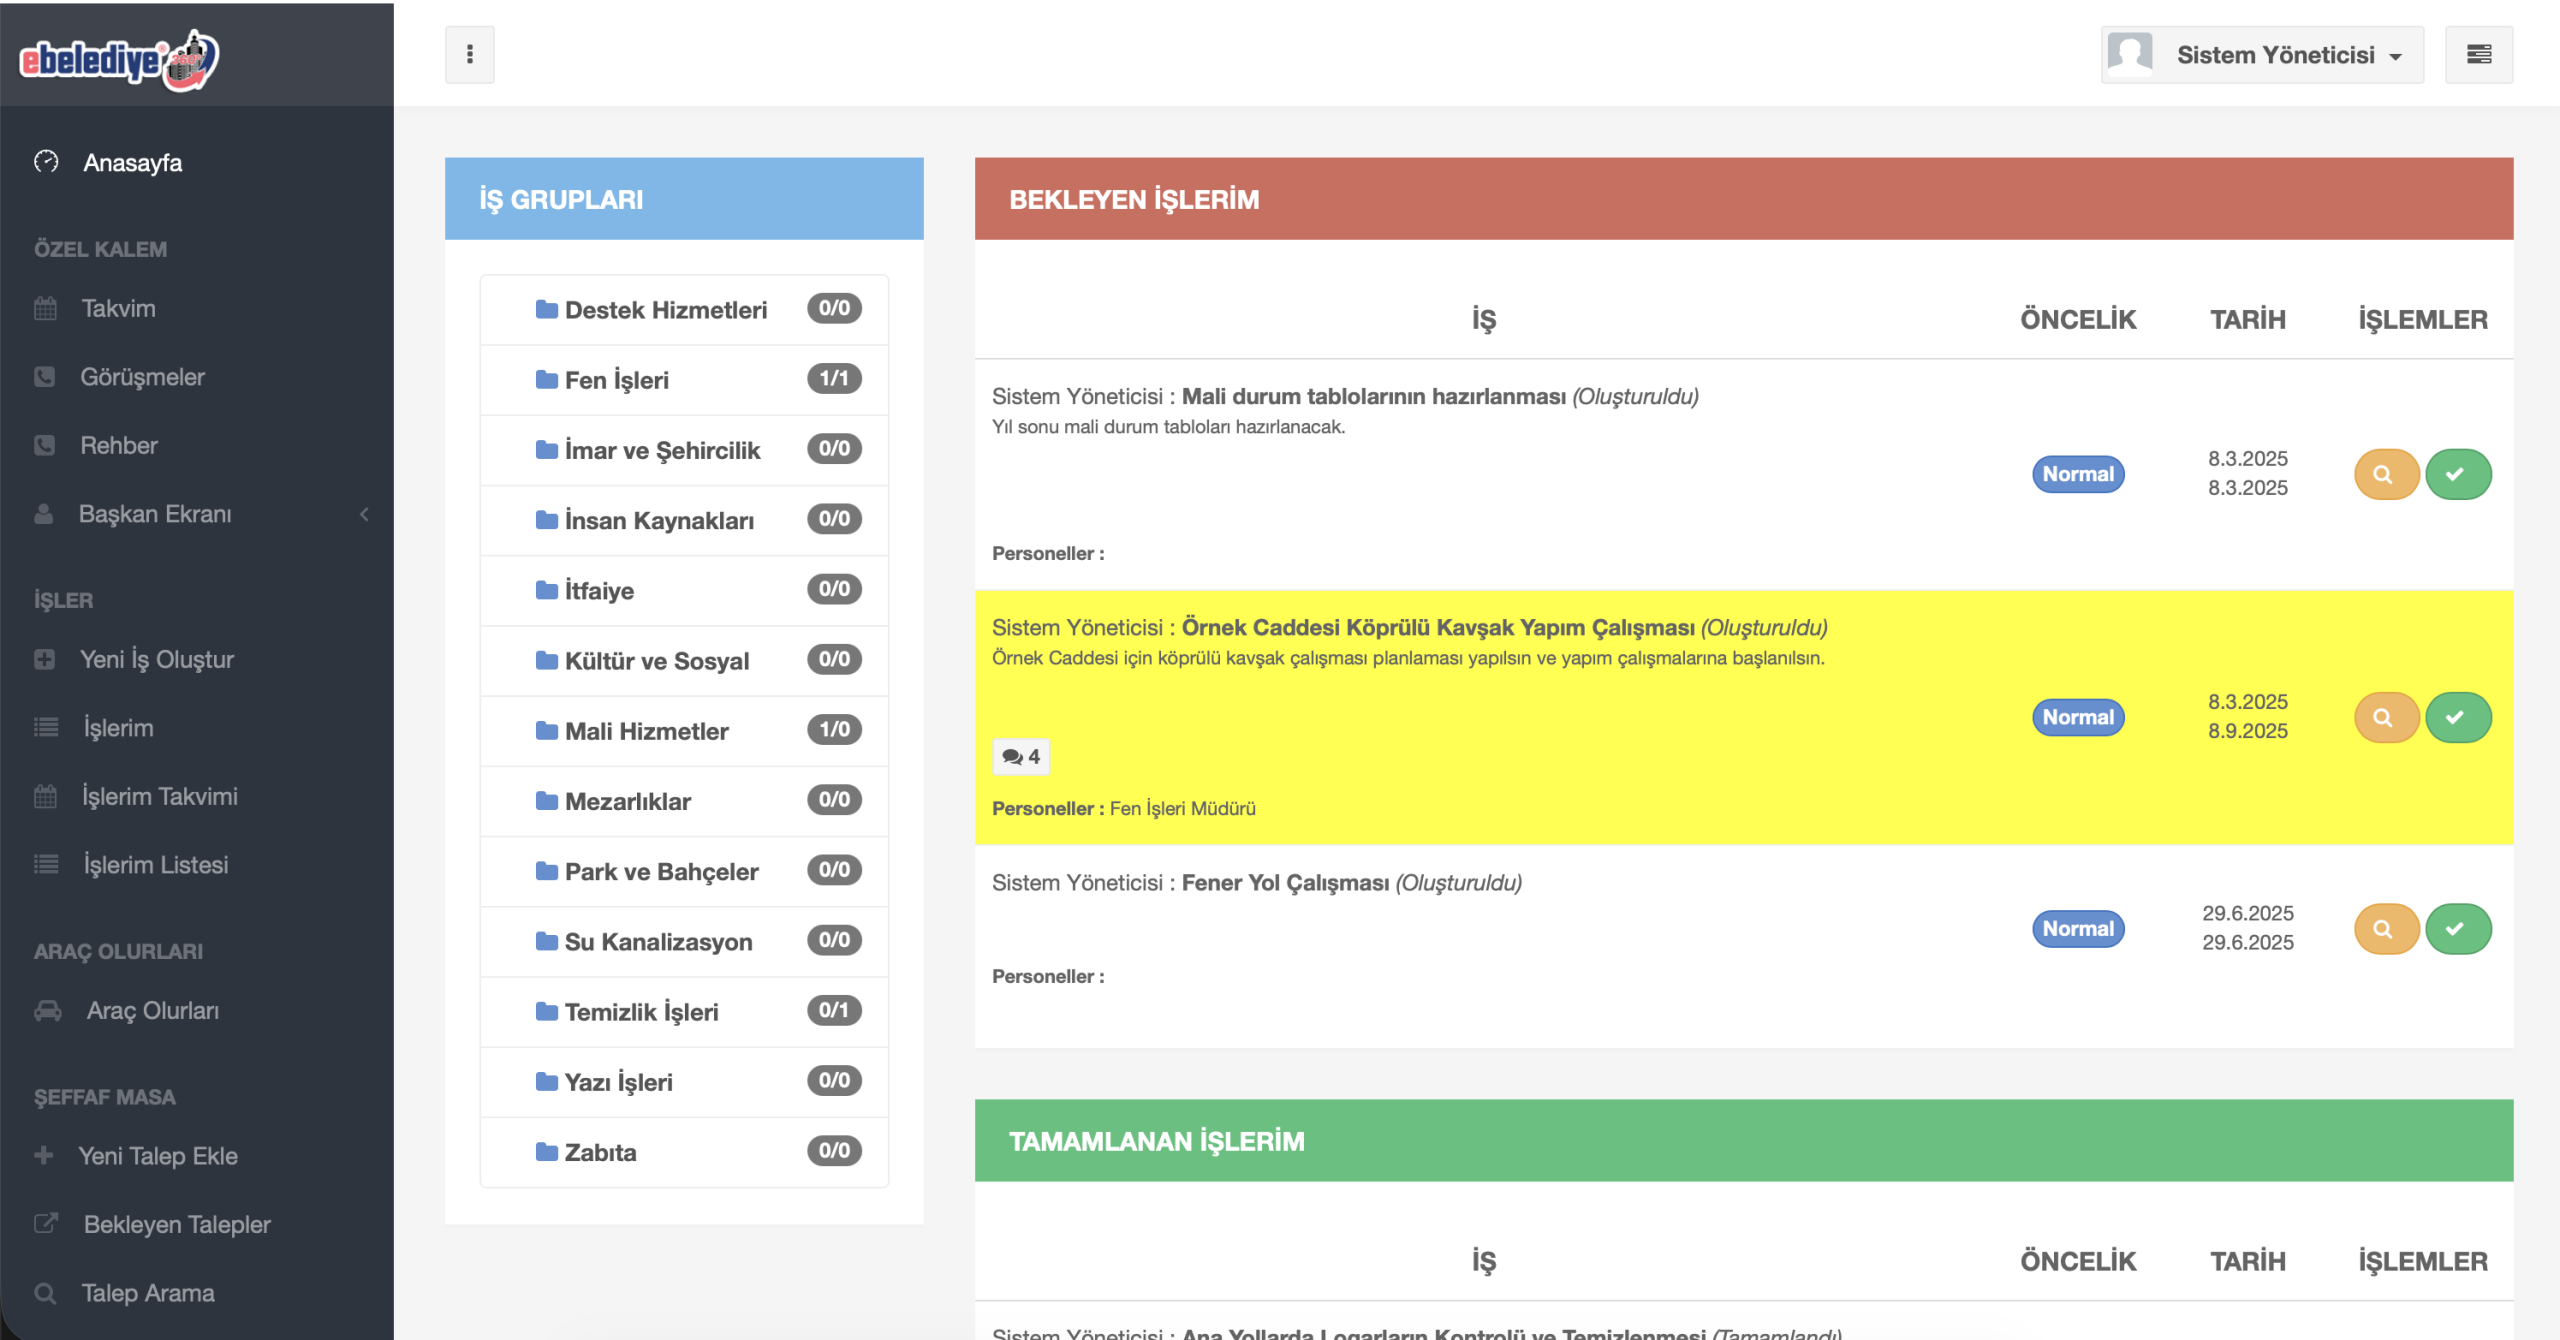Screen dimensions: 2560x1340
Task: Open the Fener Yol Çalışması job title
Action: tap(1284, 883)
